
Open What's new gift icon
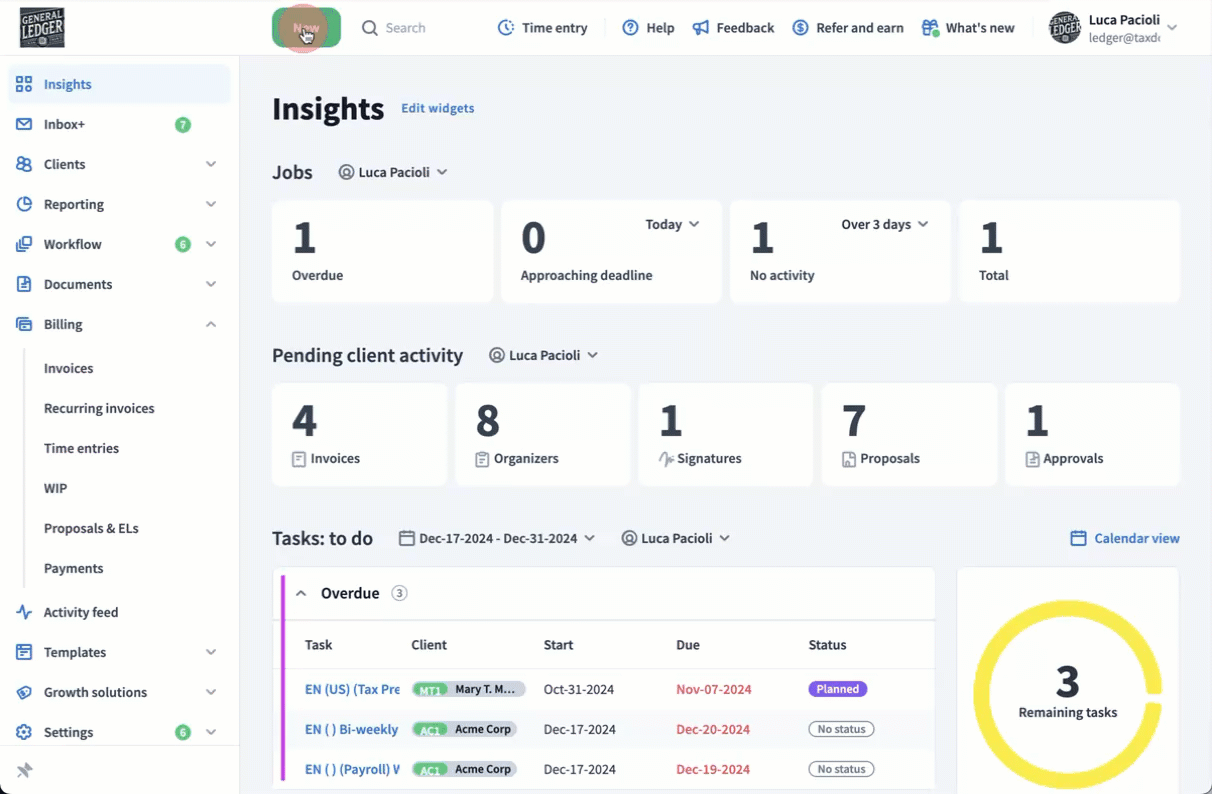[930, 28]
